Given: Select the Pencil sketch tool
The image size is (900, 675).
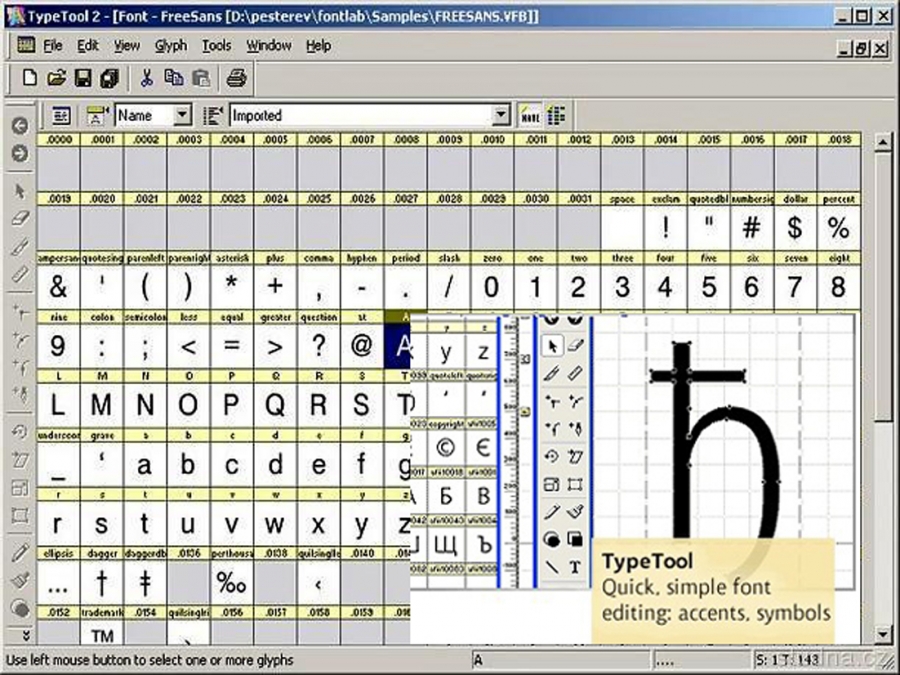Looking at the screenshot, I should pos(20,553).
